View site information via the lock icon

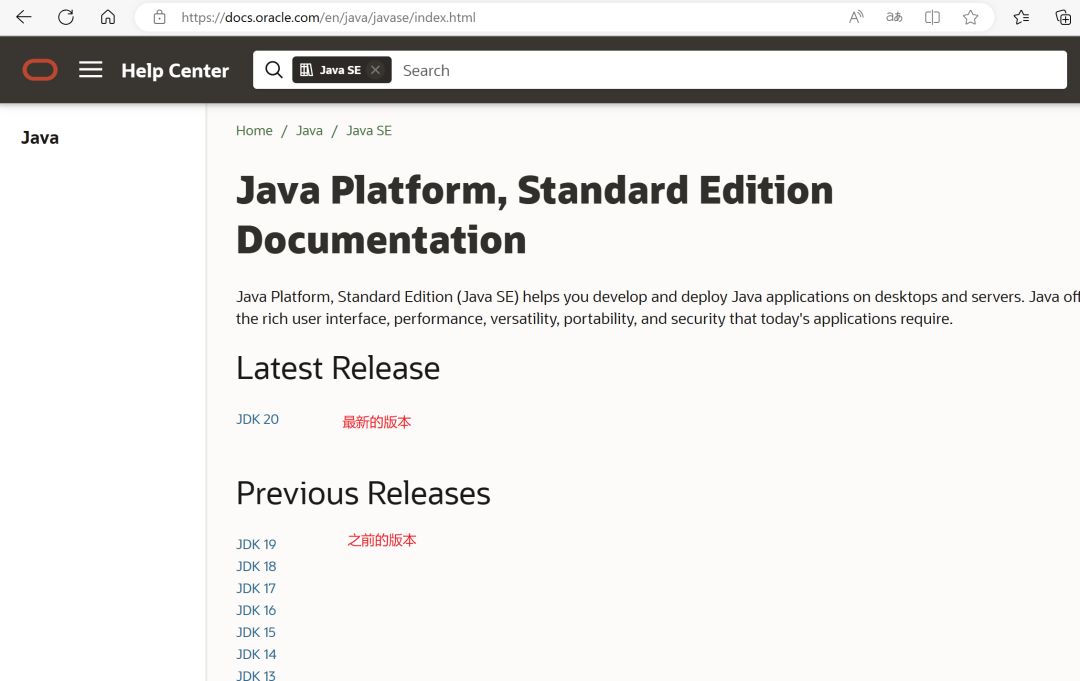pos(160,17)
